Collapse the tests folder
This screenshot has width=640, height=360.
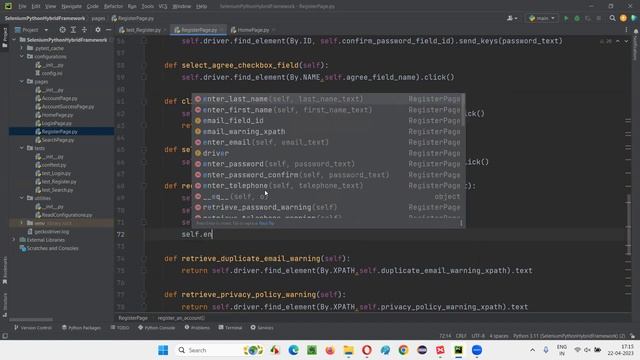22,148
